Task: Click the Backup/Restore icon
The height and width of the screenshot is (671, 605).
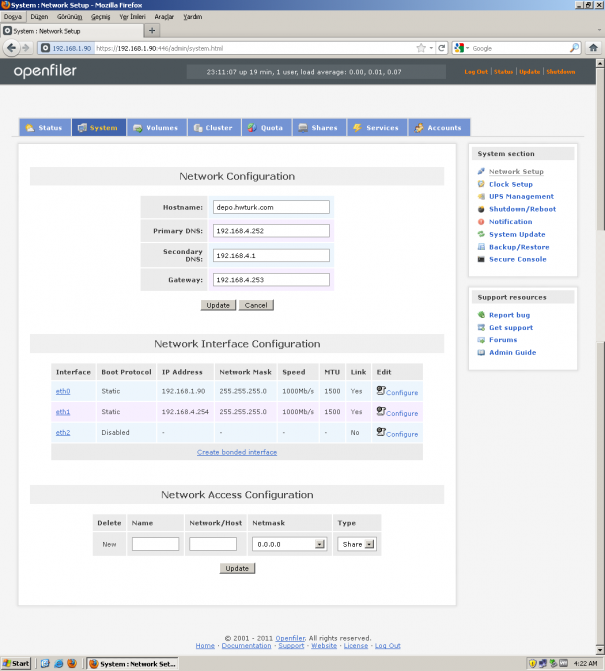Action: pos(481,247)
